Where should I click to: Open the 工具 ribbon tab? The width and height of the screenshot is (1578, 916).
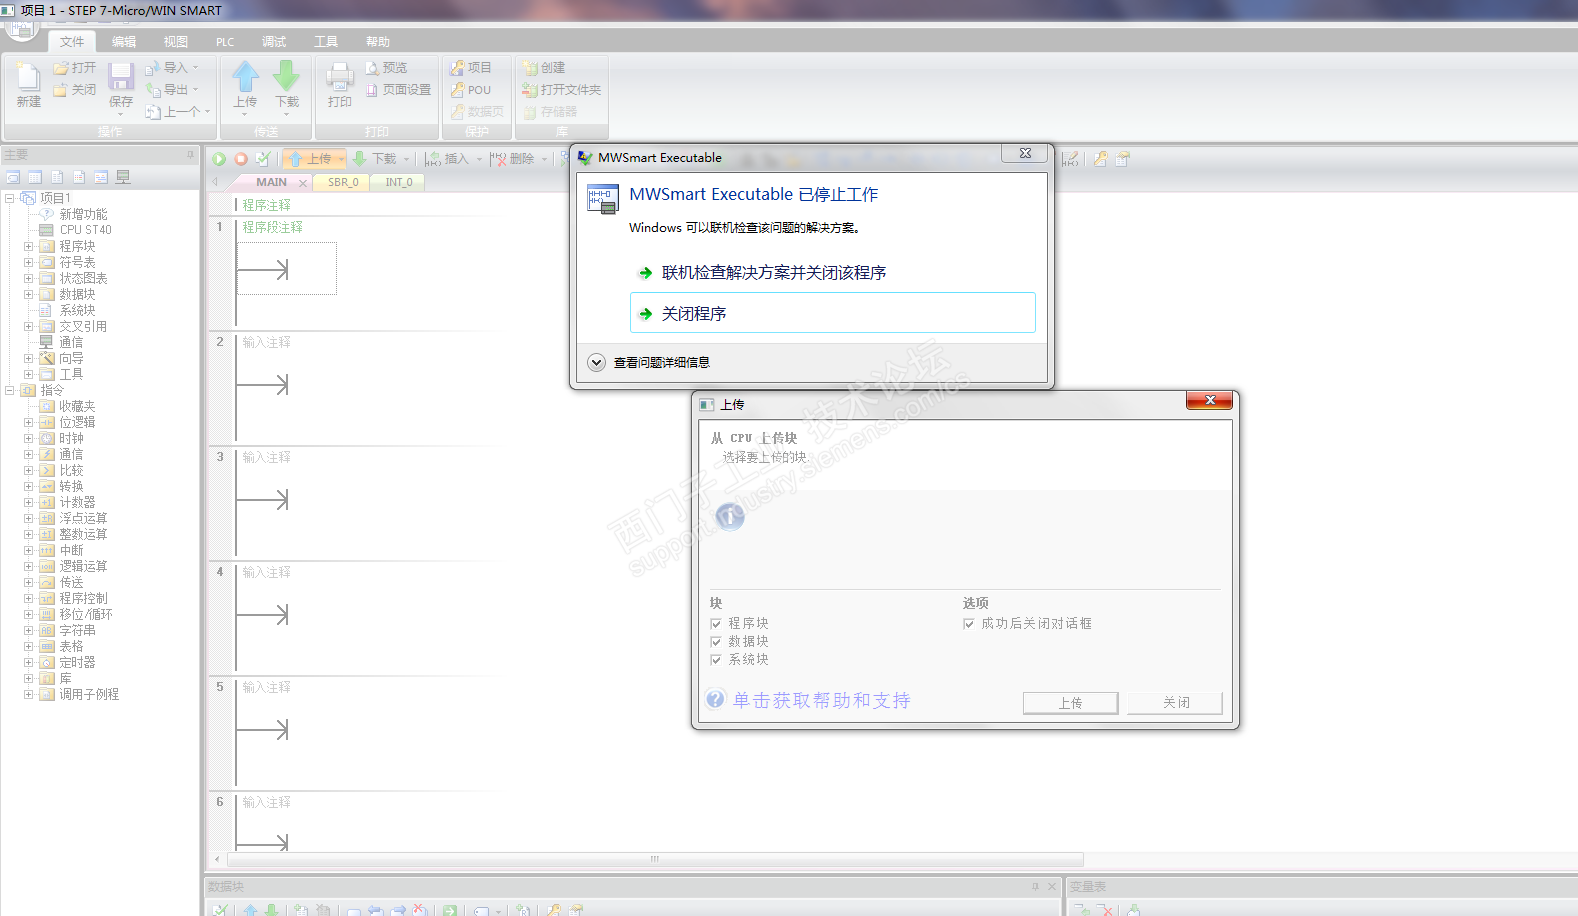click(x=326, y=42)
